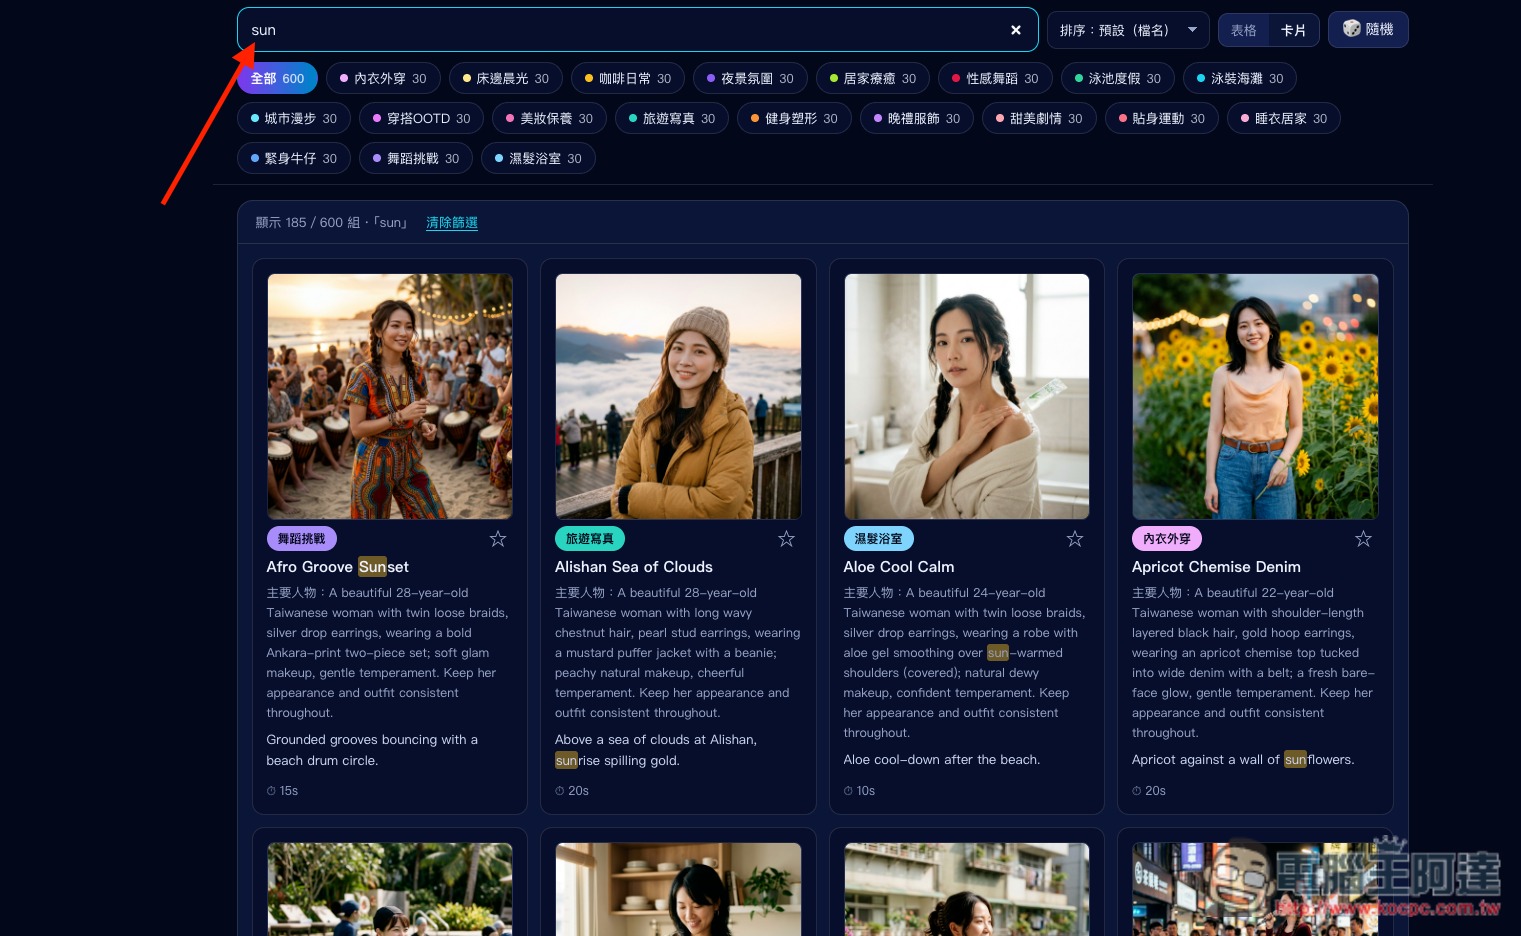Click the '顯示 185 / 600 組' results count
1521x936 pixels.
click(307, 223)
